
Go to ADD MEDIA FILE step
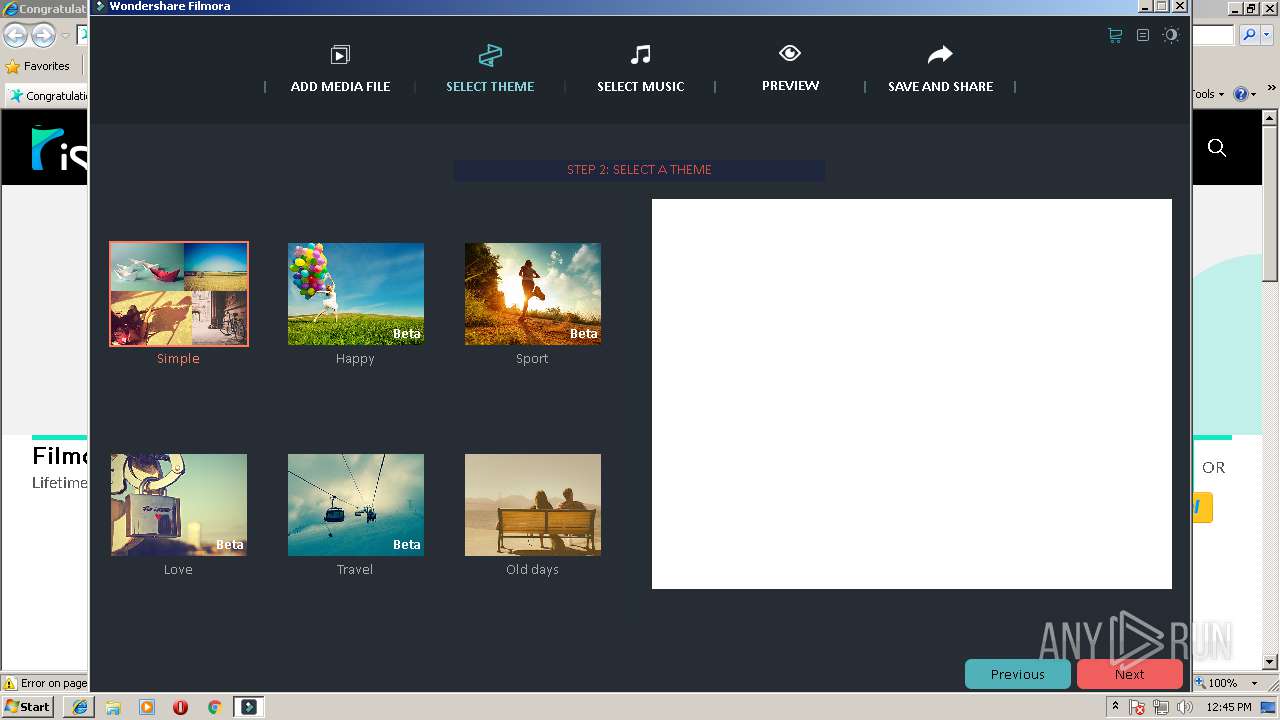[340, 87]
